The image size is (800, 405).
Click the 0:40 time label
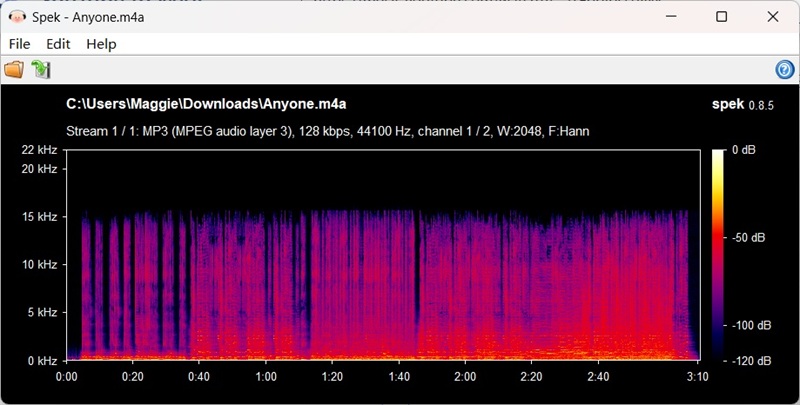[199, 377]
